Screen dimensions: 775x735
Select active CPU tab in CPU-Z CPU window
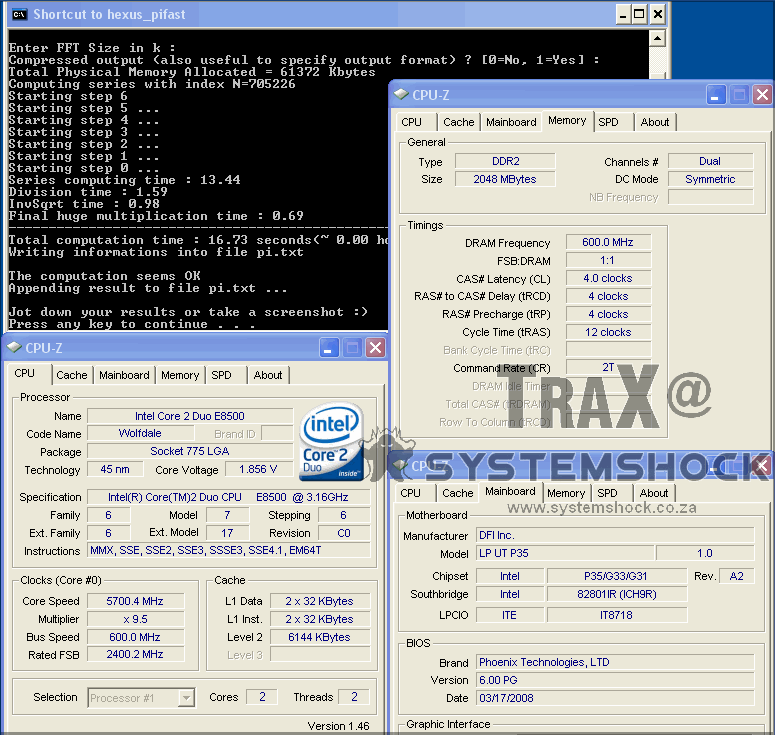25,373
